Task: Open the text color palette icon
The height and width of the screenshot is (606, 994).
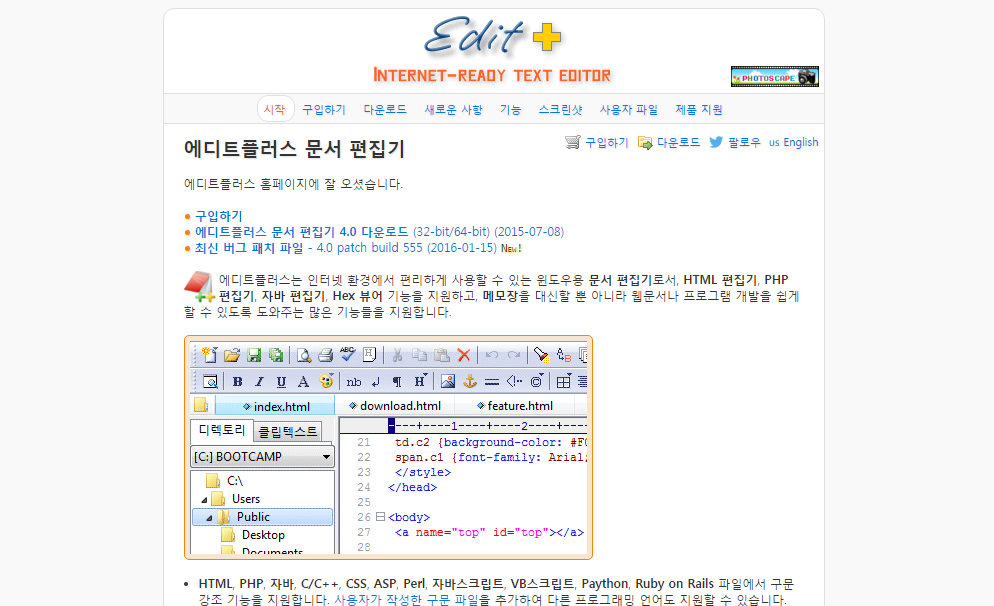Action: pos(326,381)
